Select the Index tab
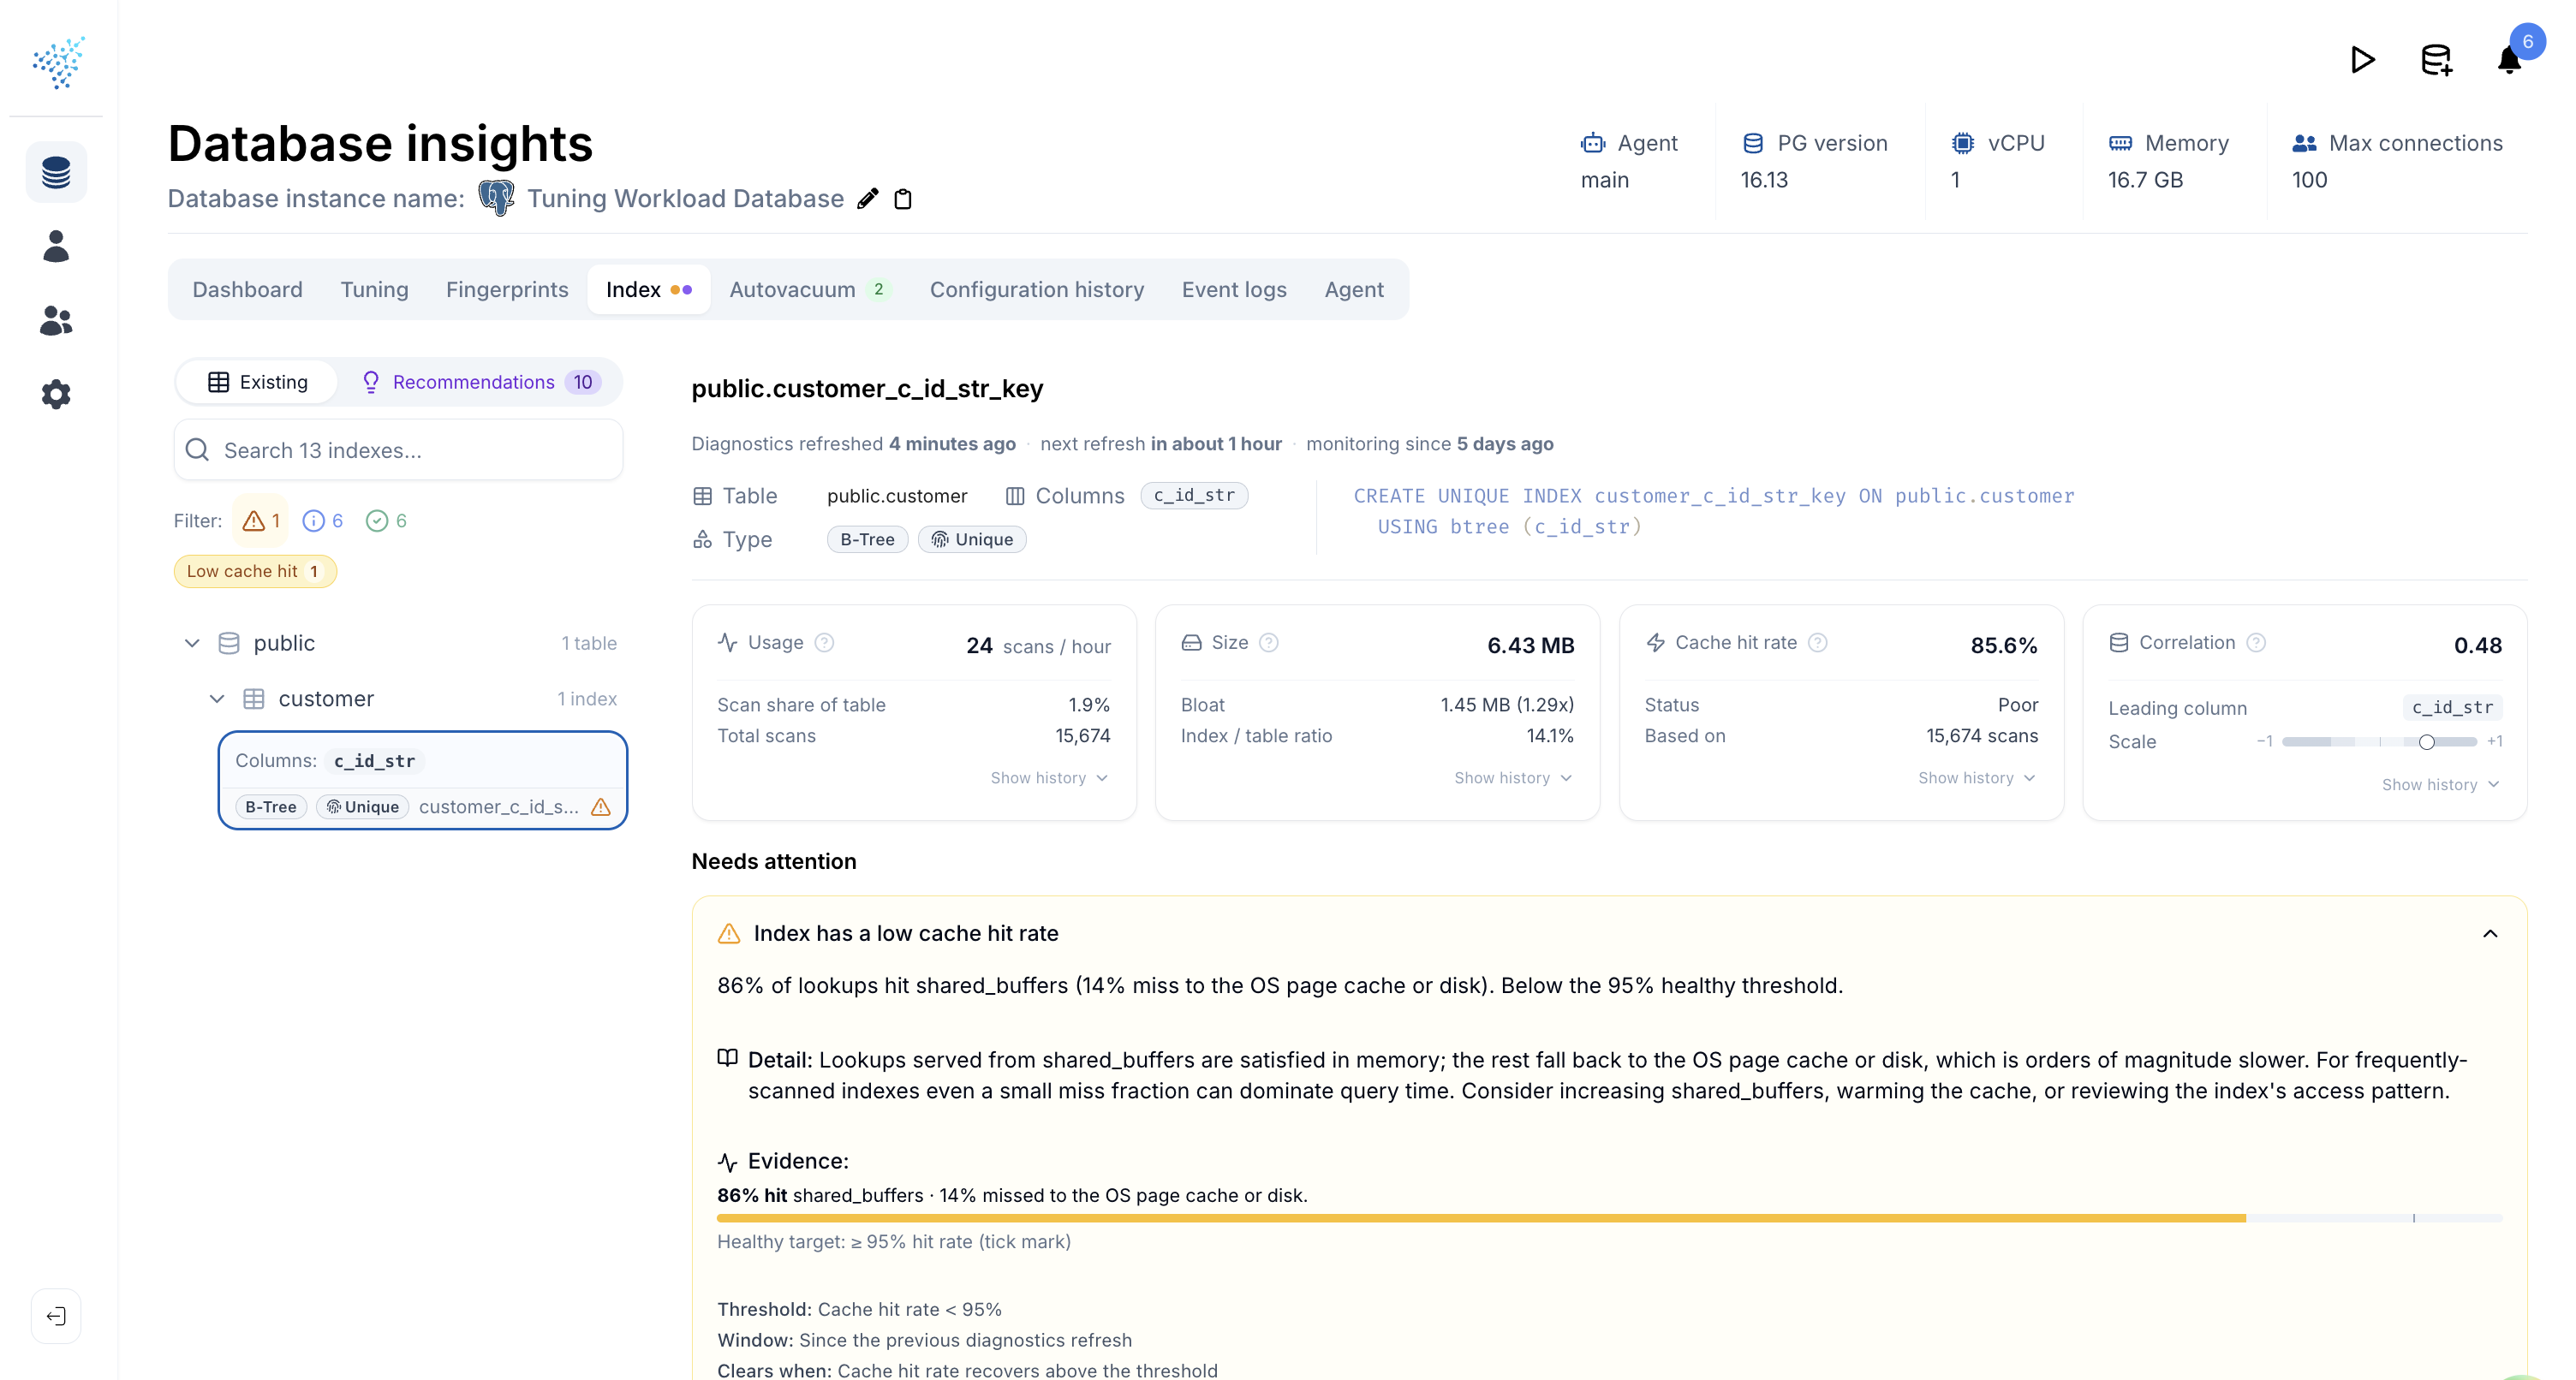Image resolution: width=2576 pixels, height=1380 pixels. click(648, 290)
